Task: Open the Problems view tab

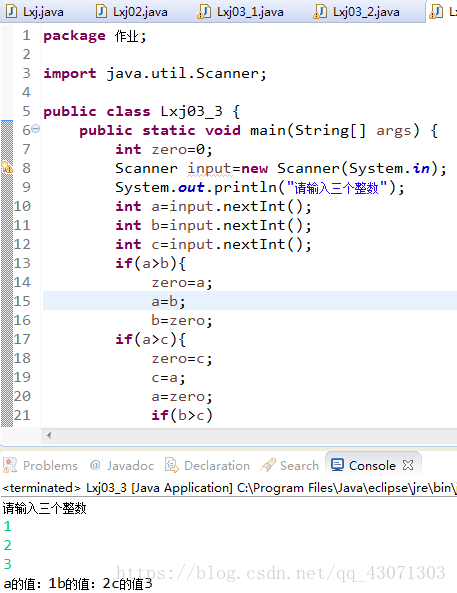Action: [x=40, y=466]
